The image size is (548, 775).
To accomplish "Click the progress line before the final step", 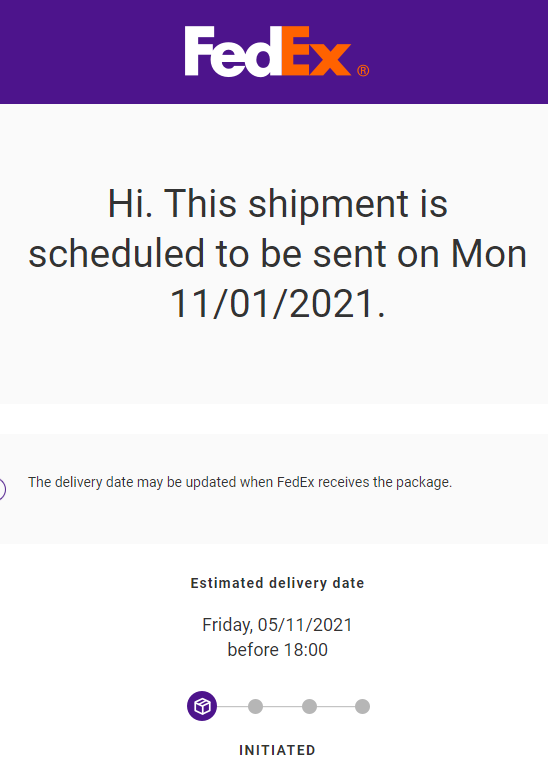I will click(336, 707).
